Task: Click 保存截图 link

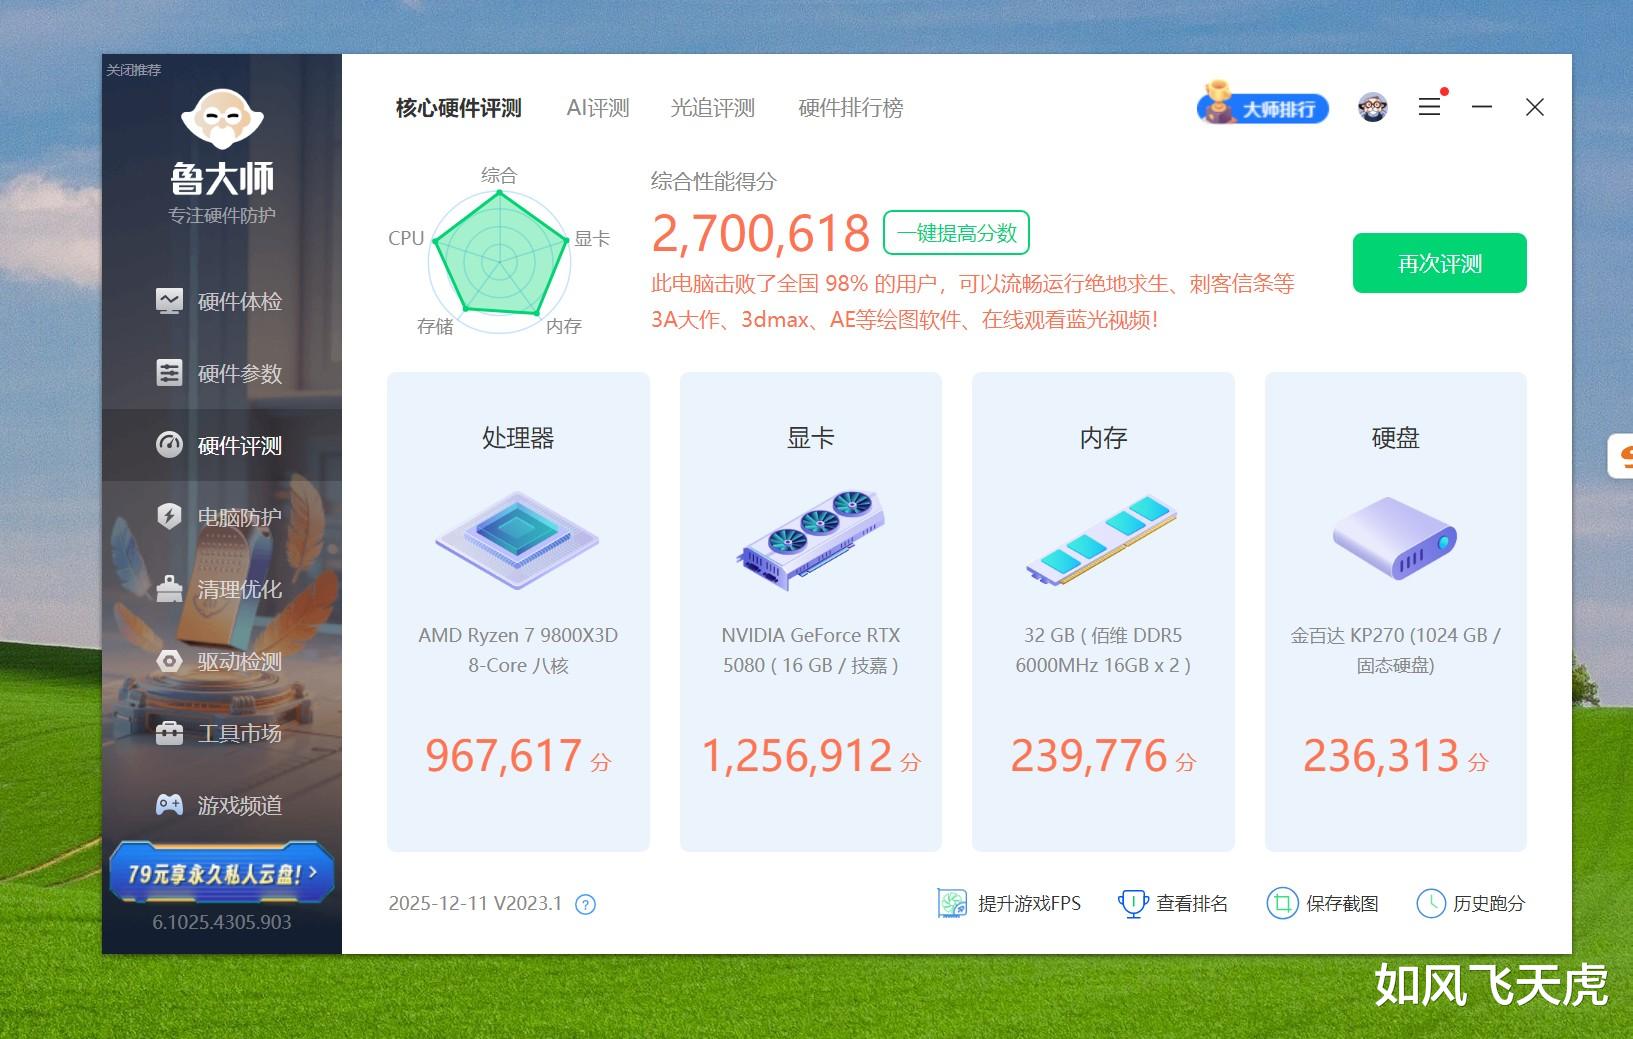Action: 1342,904
